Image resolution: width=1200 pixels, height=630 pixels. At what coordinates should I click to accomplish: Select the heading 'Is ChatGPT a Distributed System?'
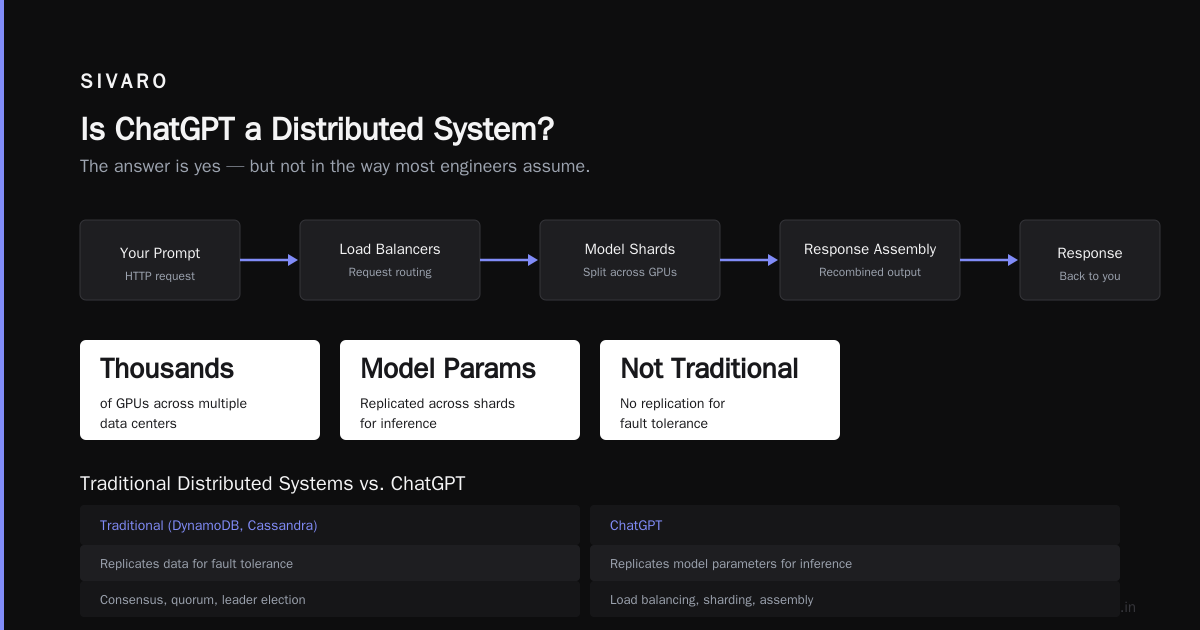317,129
